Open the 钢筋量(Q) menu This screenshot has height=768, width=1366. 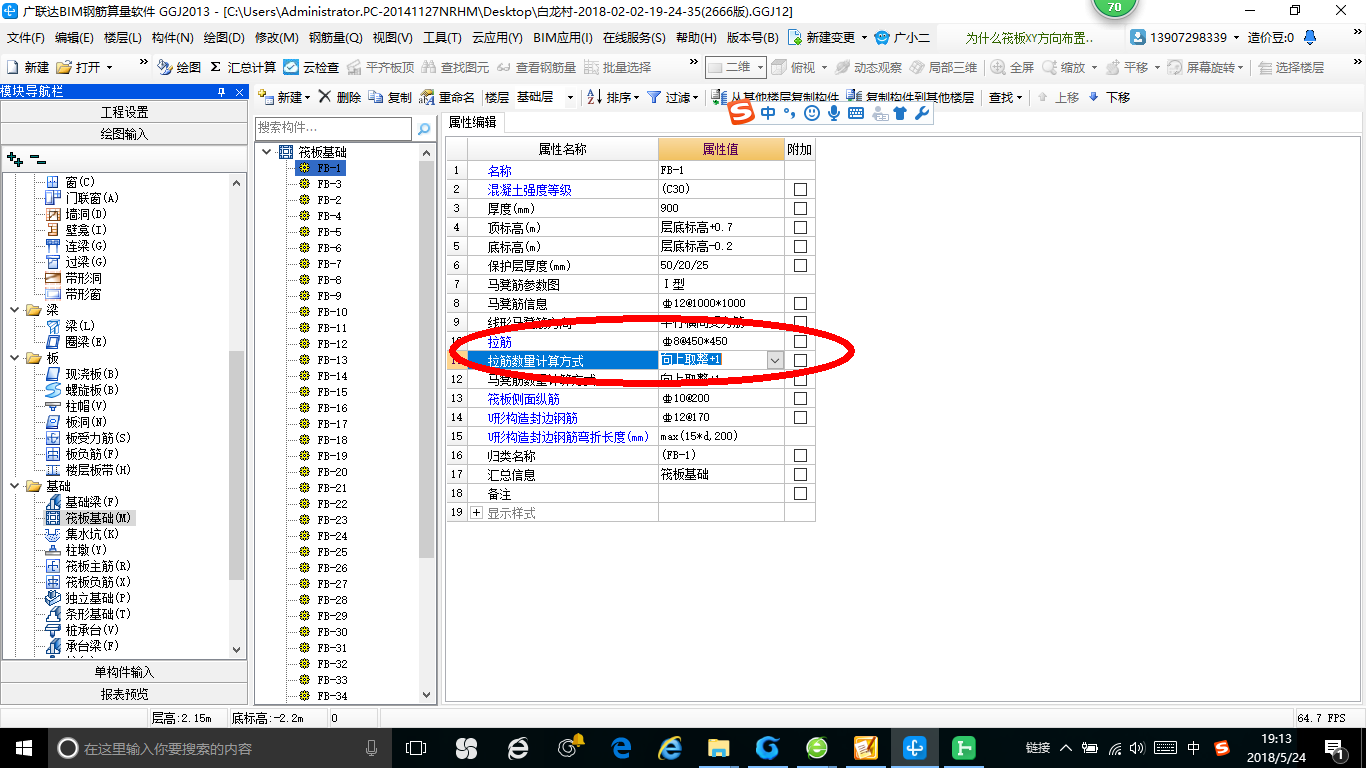click(x=335, y=38)
